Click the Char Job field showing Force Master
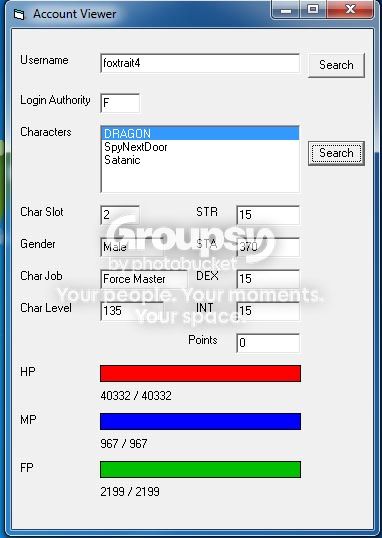The image size is (382, 538). tap(144, 279)
